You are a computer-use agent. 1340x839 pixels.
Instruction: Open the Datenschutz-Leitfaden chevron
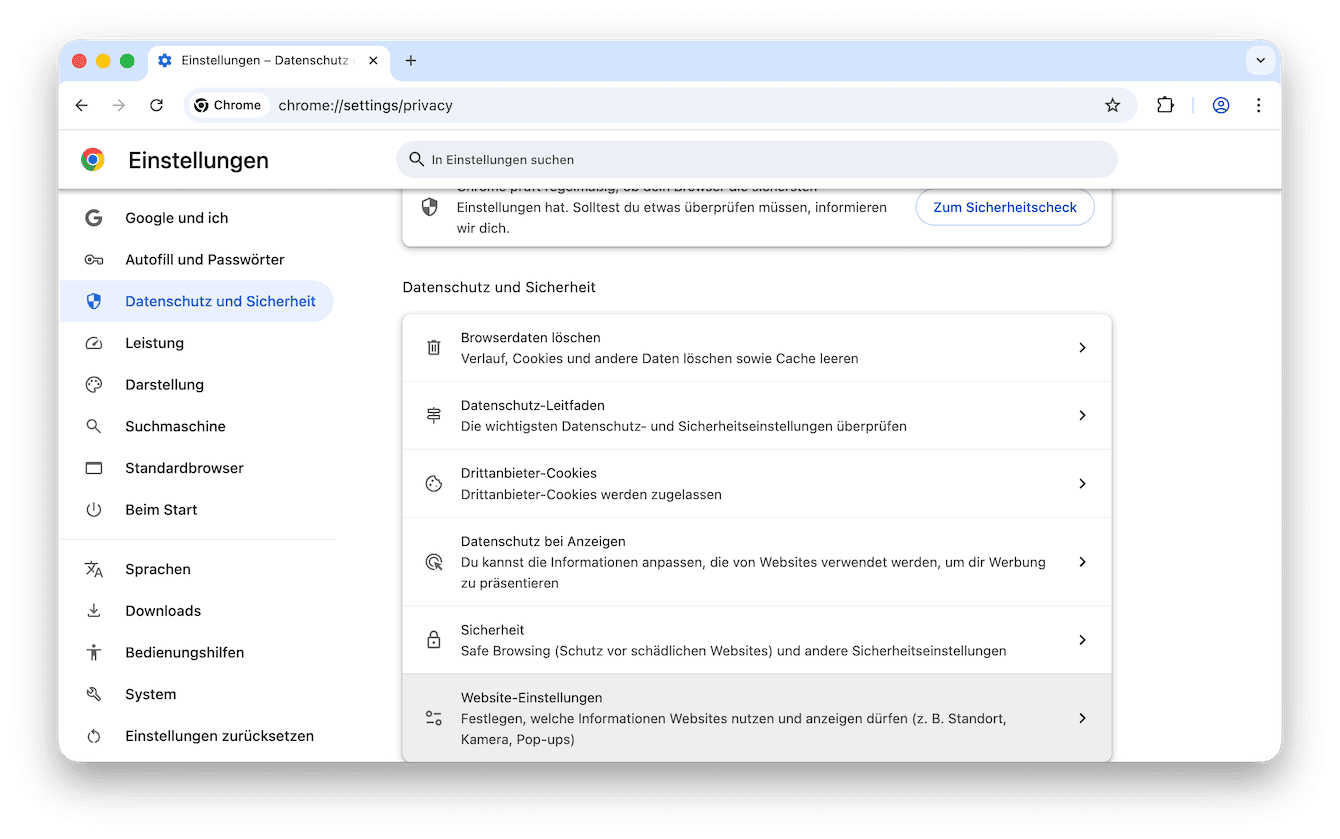[x=1082, y=415]
